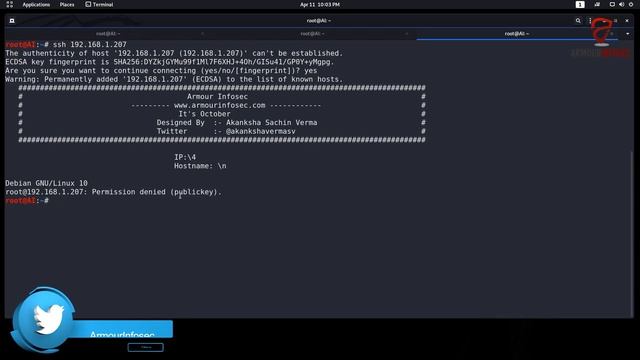Click the 'Debian GNU/Linux 10' line
This screenshot has width=640, height=360.
pos(47,183)
